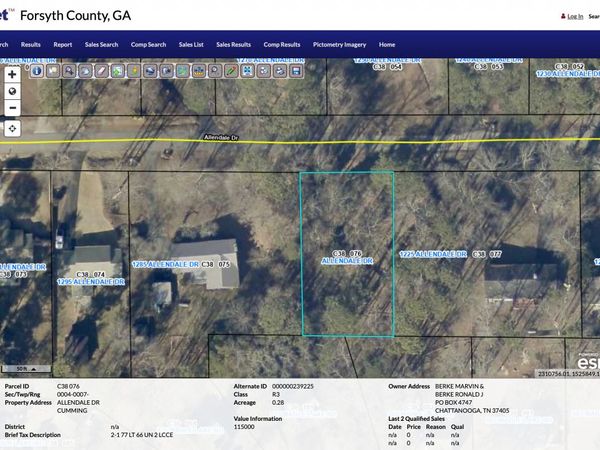Go to the Home menu item
Image resolution: width=600 pixels, height=450 pixels.
tap(387, 44)
